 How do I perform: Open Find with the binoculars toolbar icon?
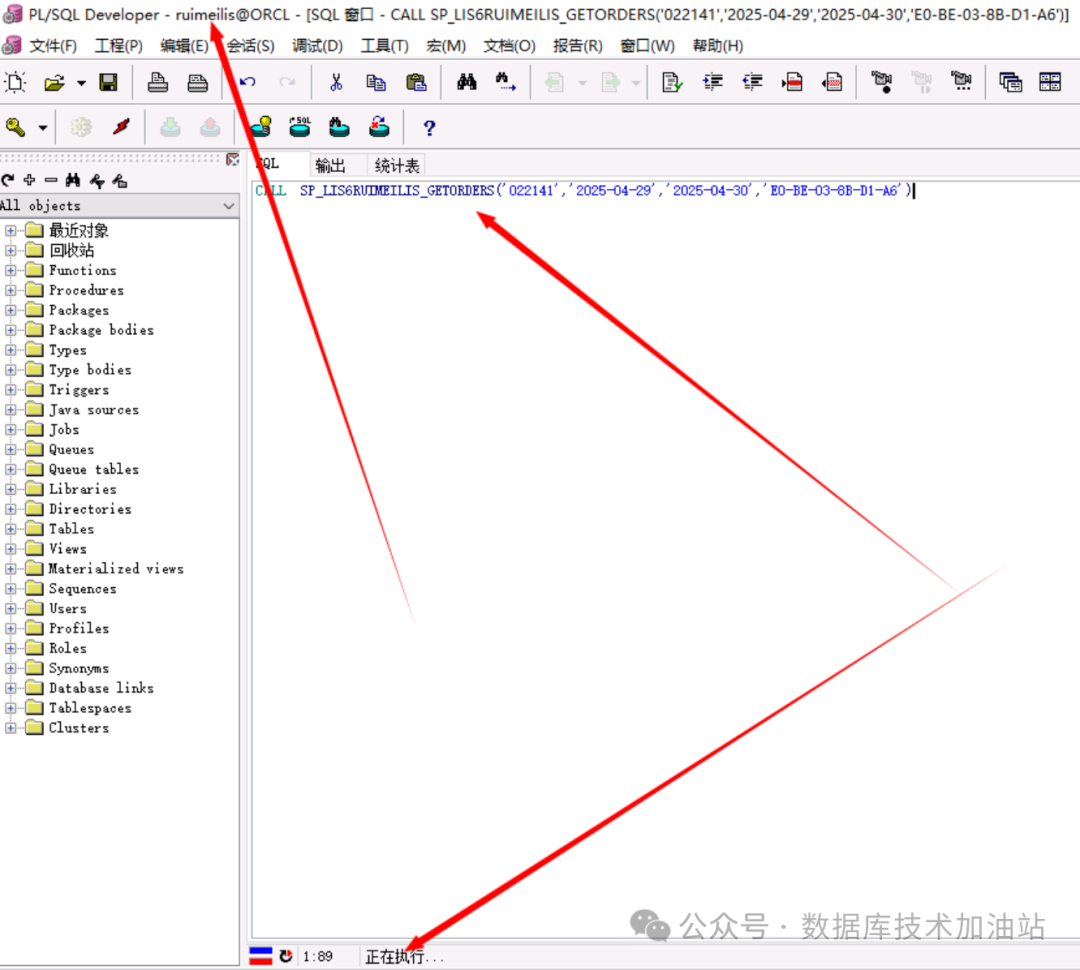(466, 83)
